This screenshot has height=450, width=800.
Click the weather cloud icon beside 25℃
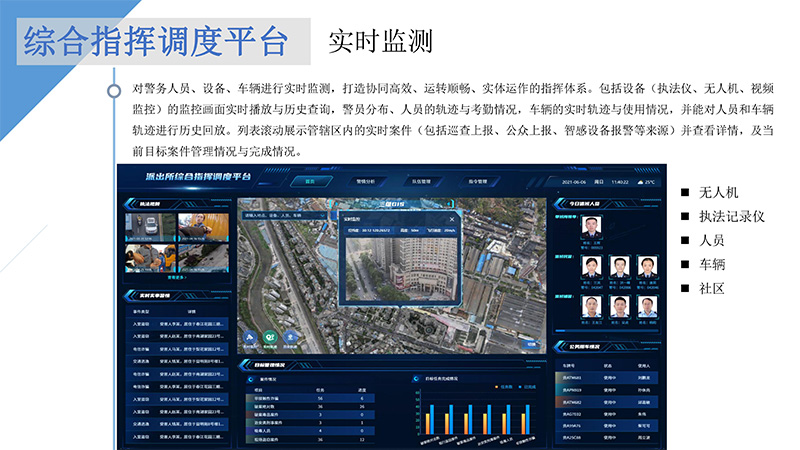tap(636, 182)
